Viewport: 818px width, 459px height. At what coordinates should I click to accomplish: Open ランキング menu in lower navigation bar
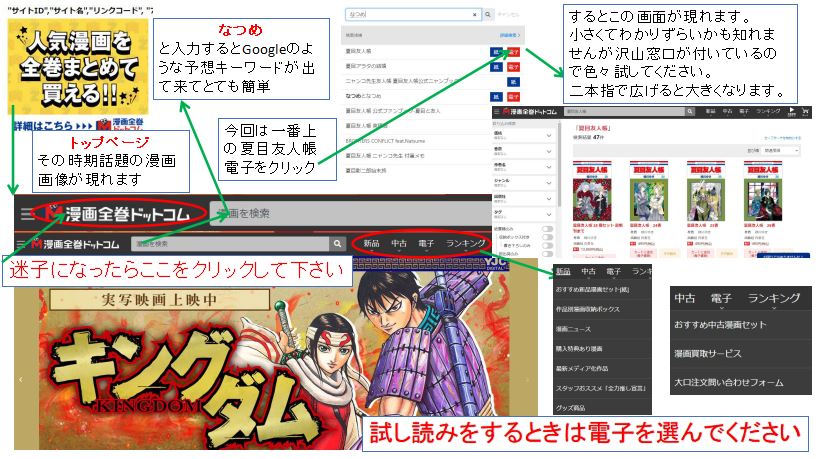tap(464, 244)
